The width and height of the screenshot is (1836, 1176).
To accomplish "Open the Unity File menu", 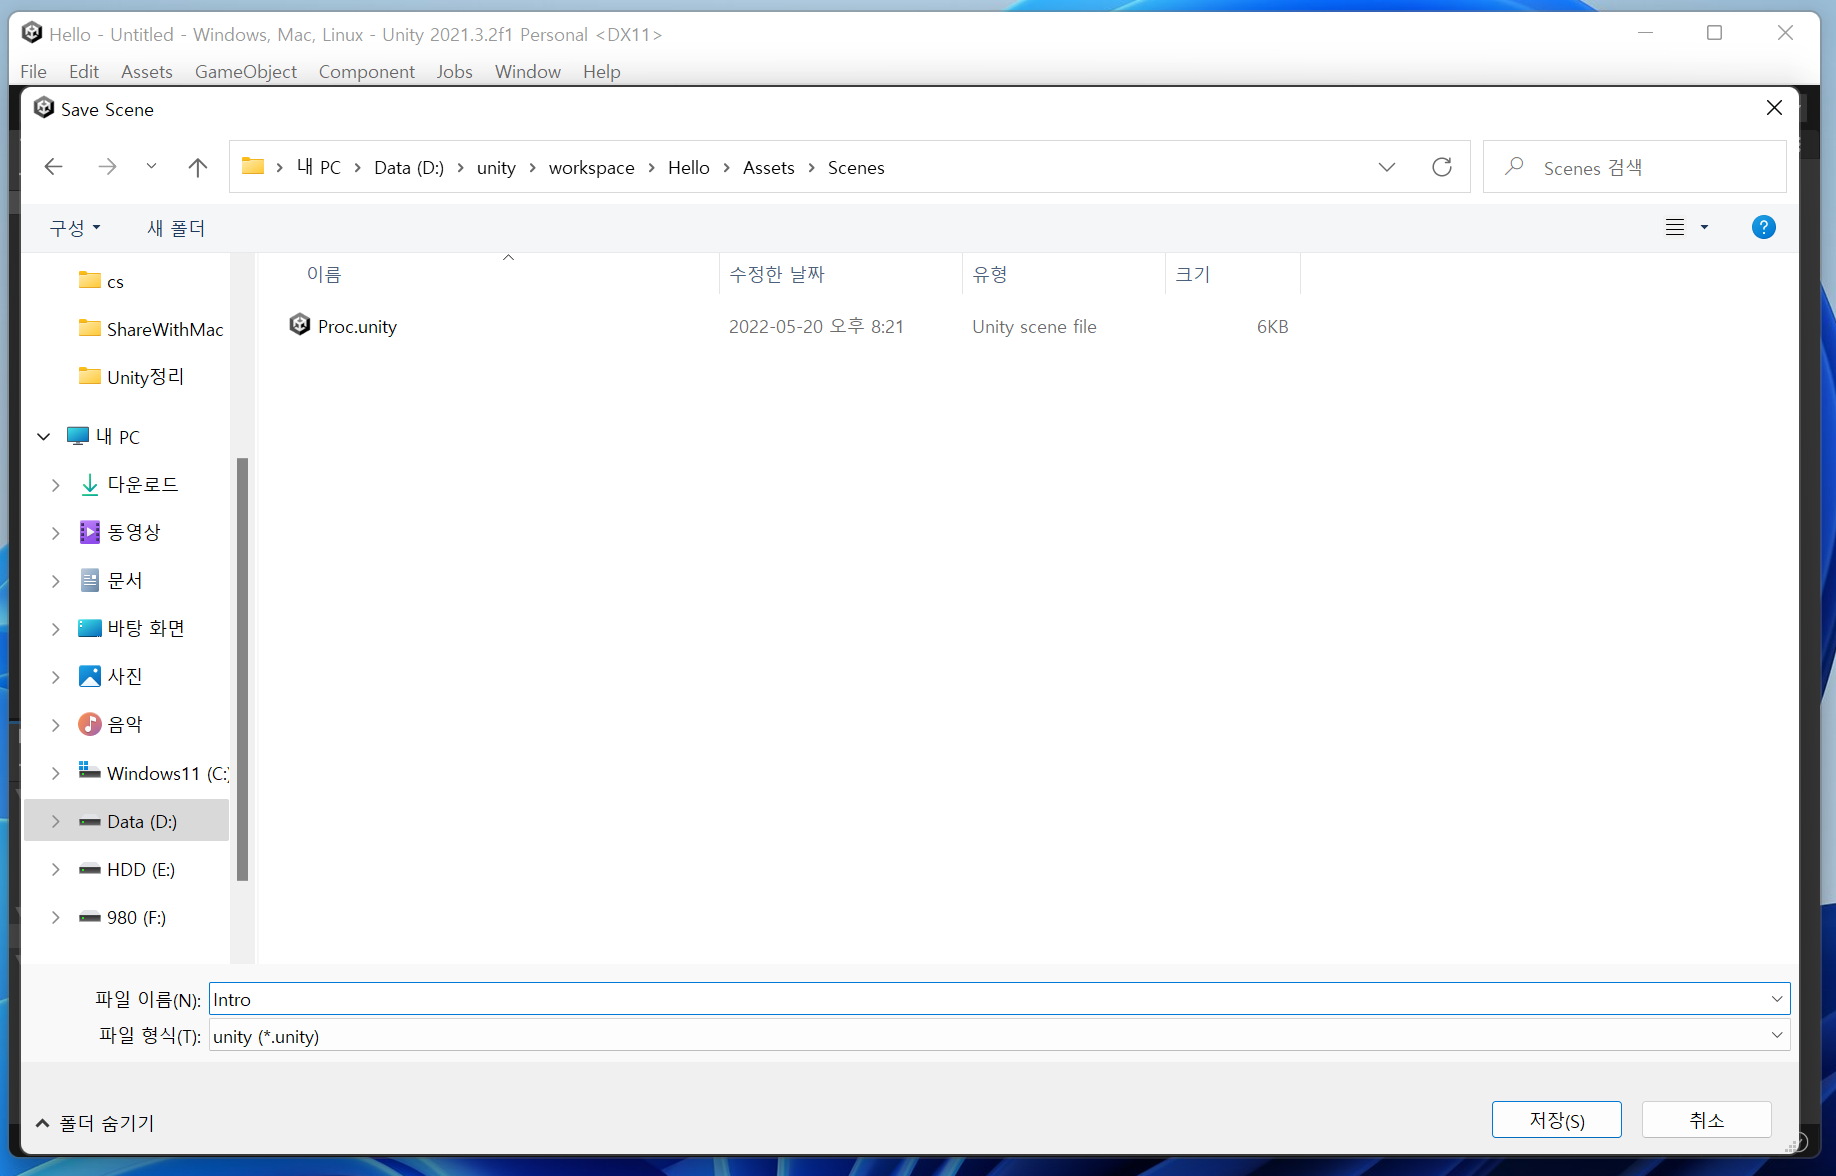I will click(x=33, y=71).
